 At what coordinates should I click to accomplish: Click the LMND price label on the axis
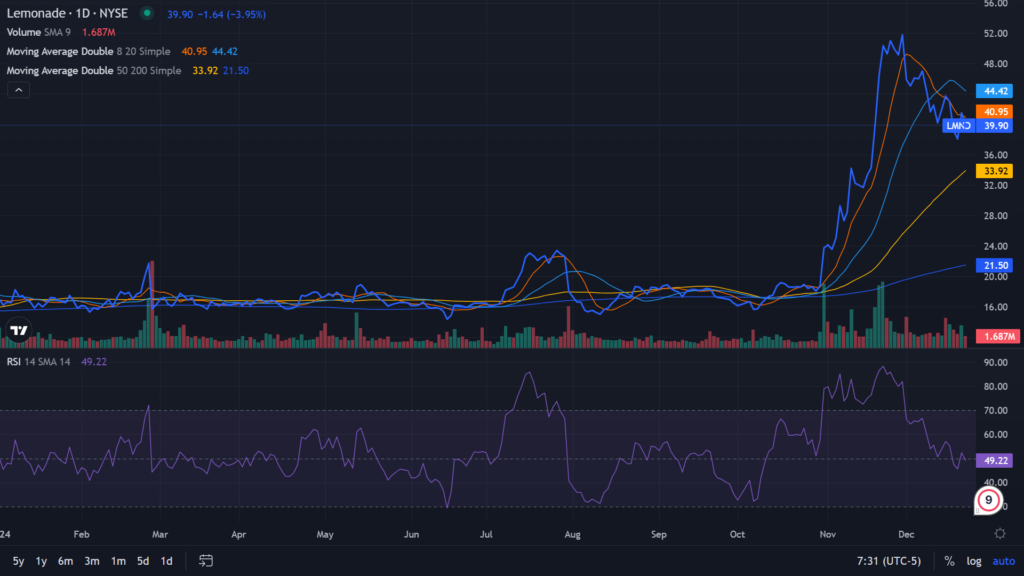(x=959, y=126)
